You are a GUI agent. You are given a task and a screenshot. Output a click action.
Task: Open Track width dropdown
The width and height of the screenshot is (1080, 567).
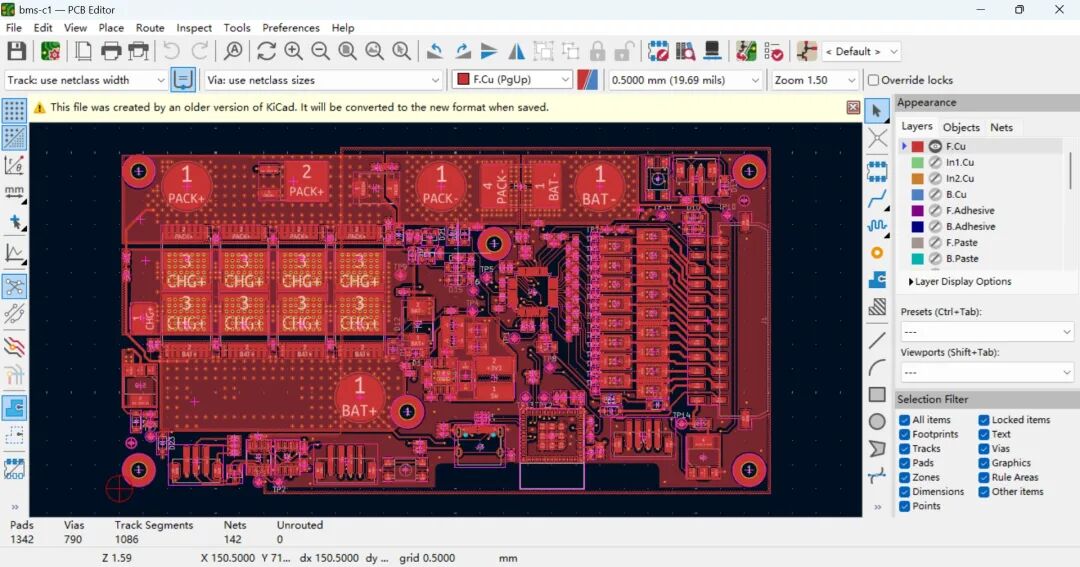85,80
